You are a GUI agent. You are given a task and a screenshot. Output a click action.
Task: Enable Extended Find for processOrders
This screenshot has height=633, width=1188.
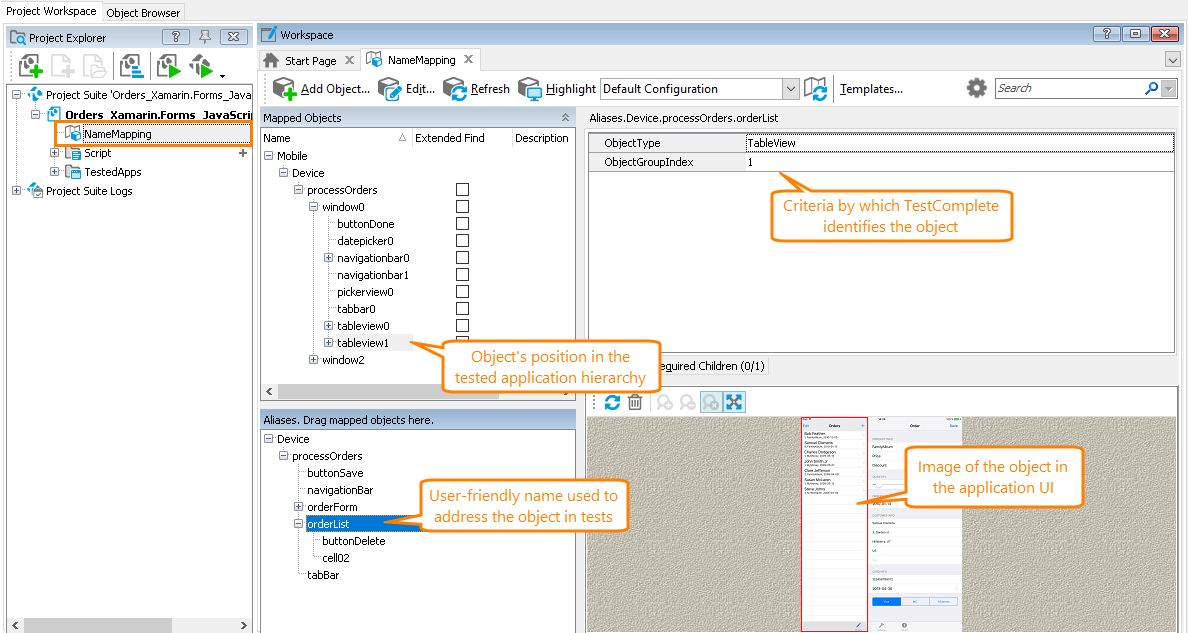[x=461, y=189]
